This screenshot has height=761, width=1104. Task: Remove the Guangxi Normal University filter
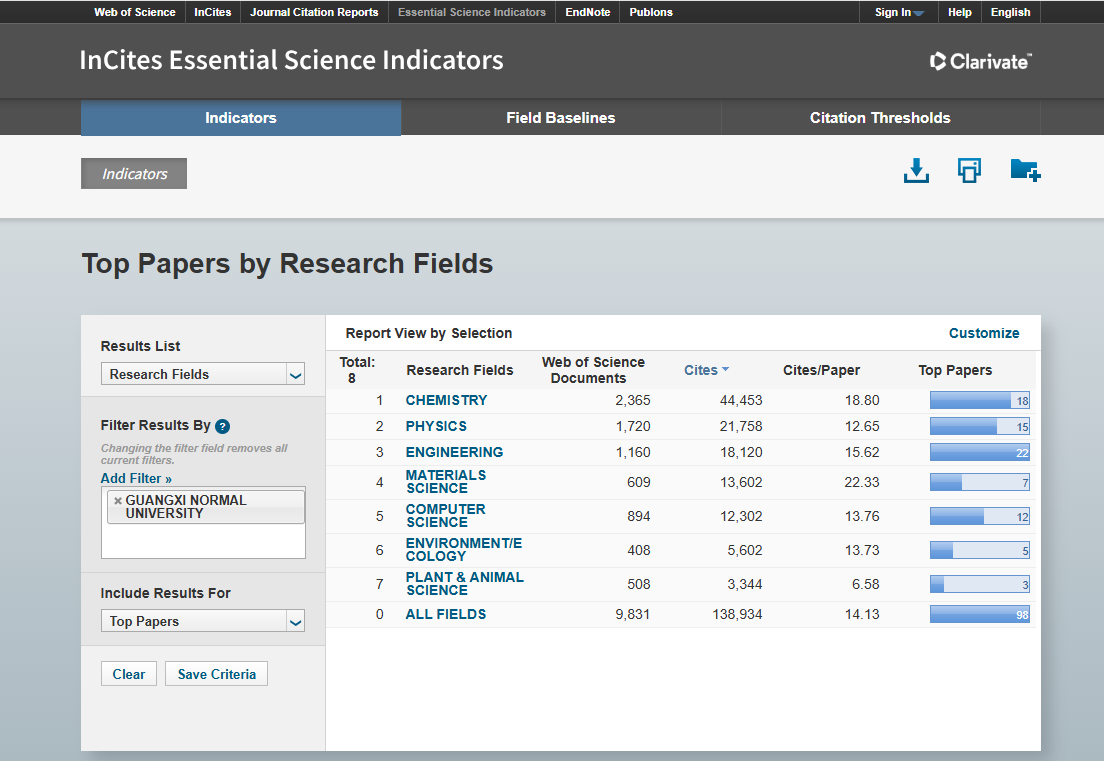point(118,501)
